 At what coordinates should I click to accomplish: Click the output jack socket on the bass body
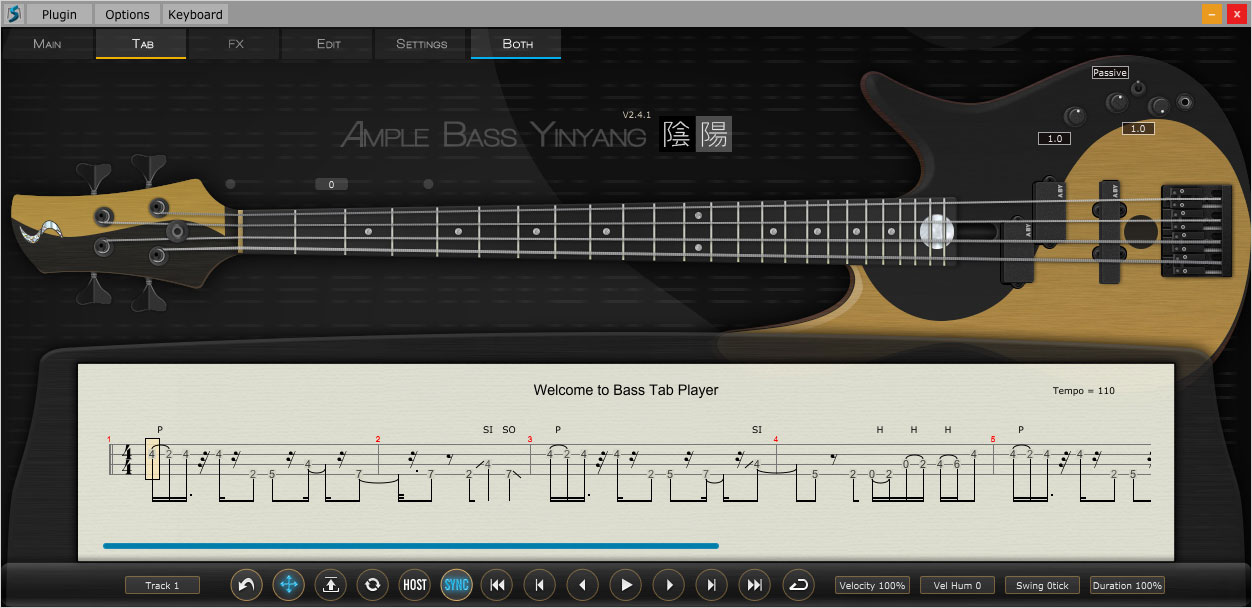click(1185, 101)
